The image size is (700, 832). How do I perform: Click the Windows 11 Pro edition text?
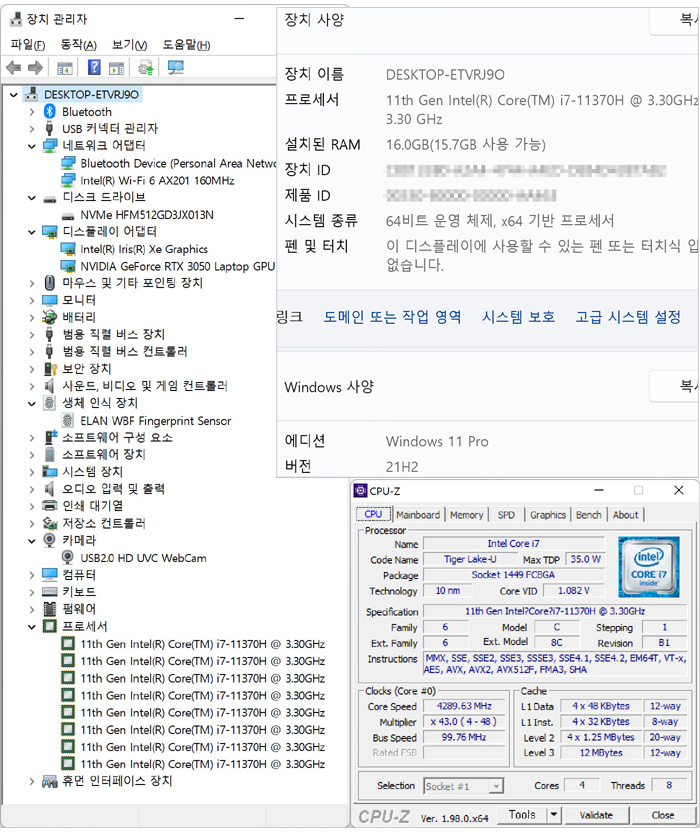[x=437, y=441]
